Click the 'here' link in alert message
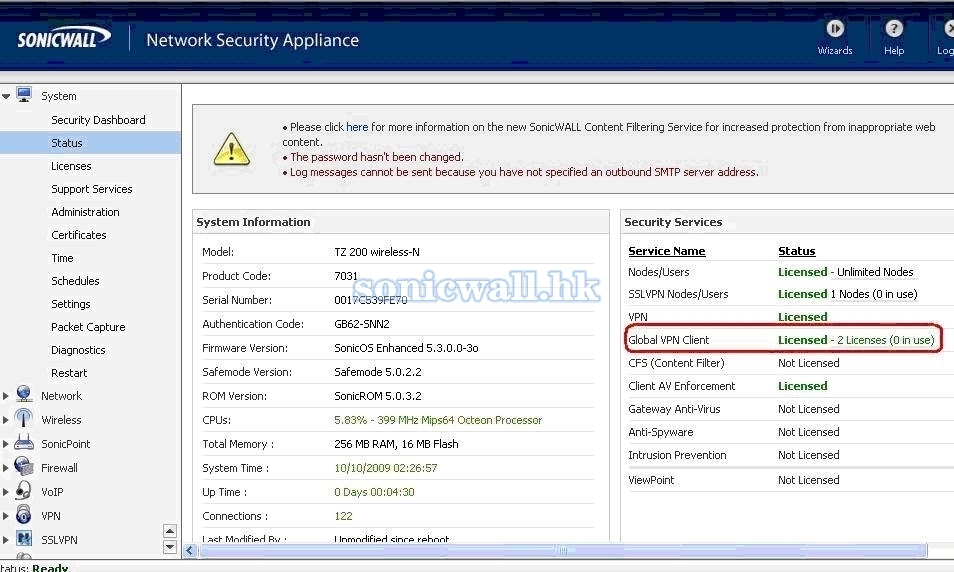 coord(357,127)
